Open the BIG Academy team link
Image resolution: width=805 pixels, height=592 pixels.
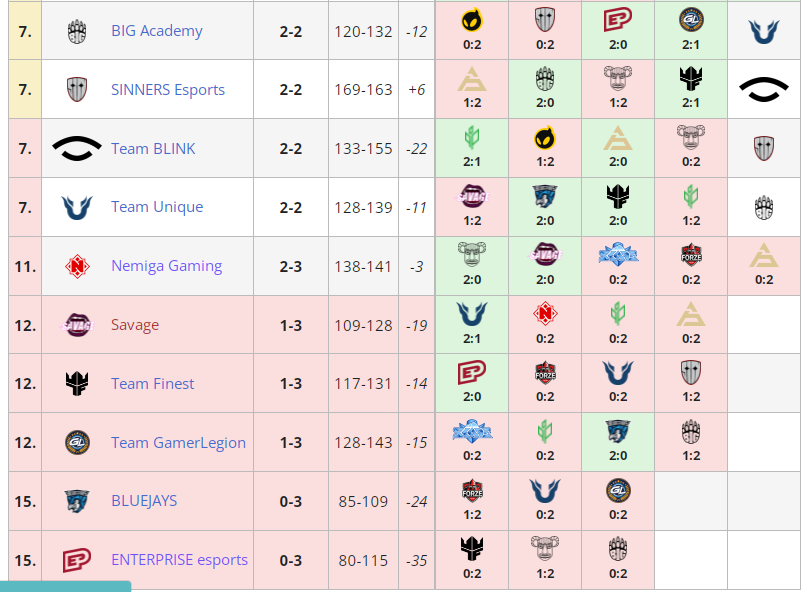(x=156, y=31)
